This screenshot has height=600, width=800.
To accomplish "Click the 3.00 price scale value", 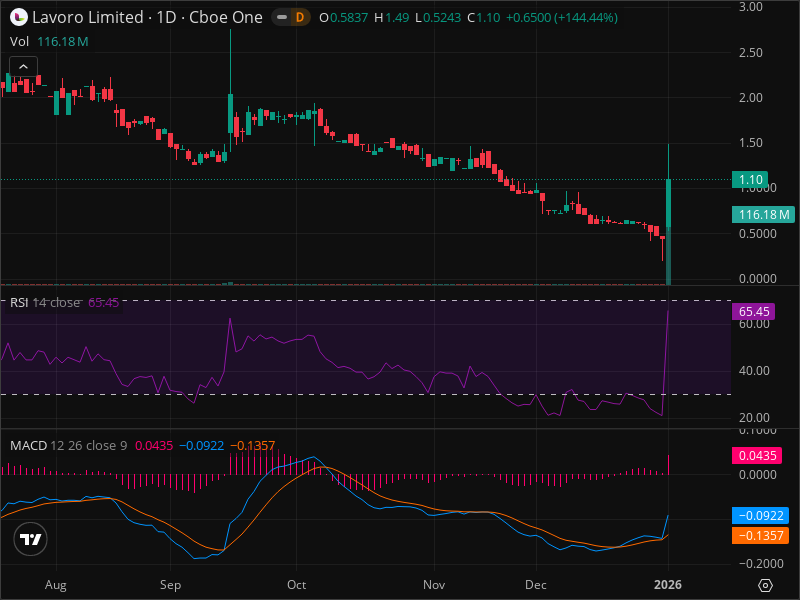I will click(751, 7).
